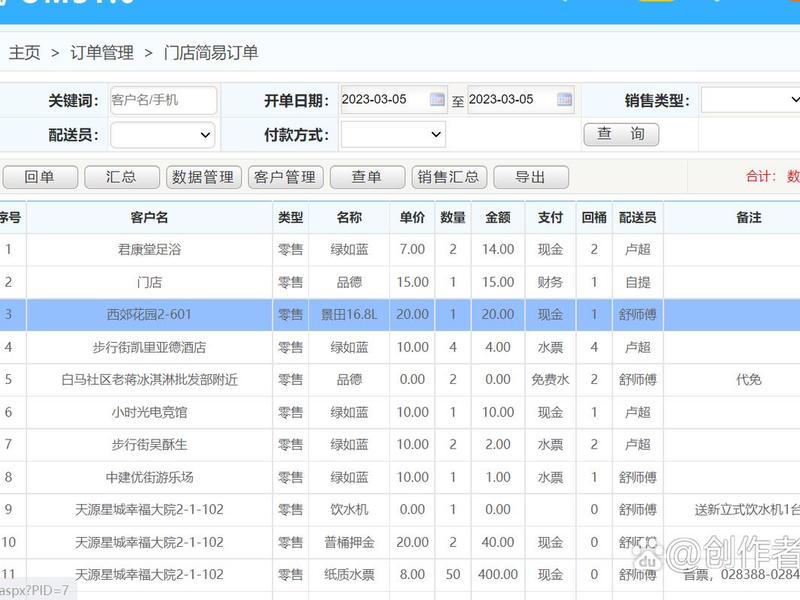The height and width of the screenshot is (600, 800).
Task: Select row 小时光电竞馆
Action: (400, 412)
